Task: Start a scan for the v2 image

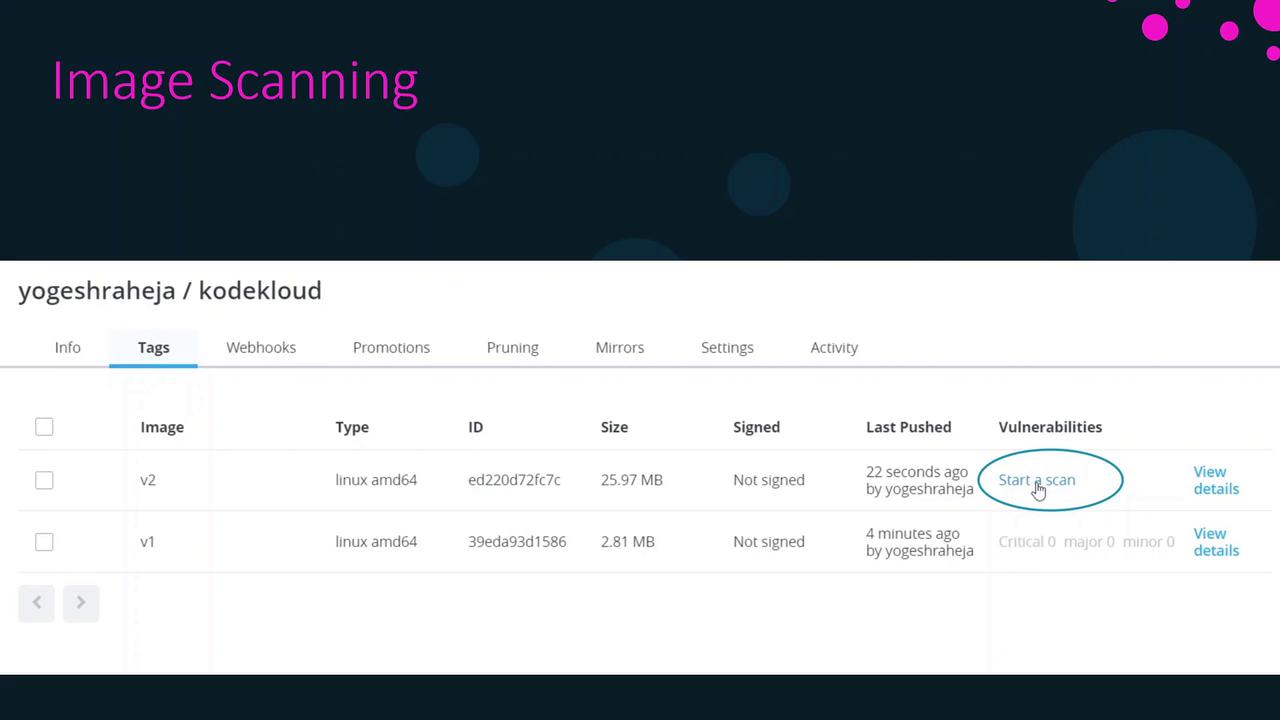Action: pos(1037,480)
